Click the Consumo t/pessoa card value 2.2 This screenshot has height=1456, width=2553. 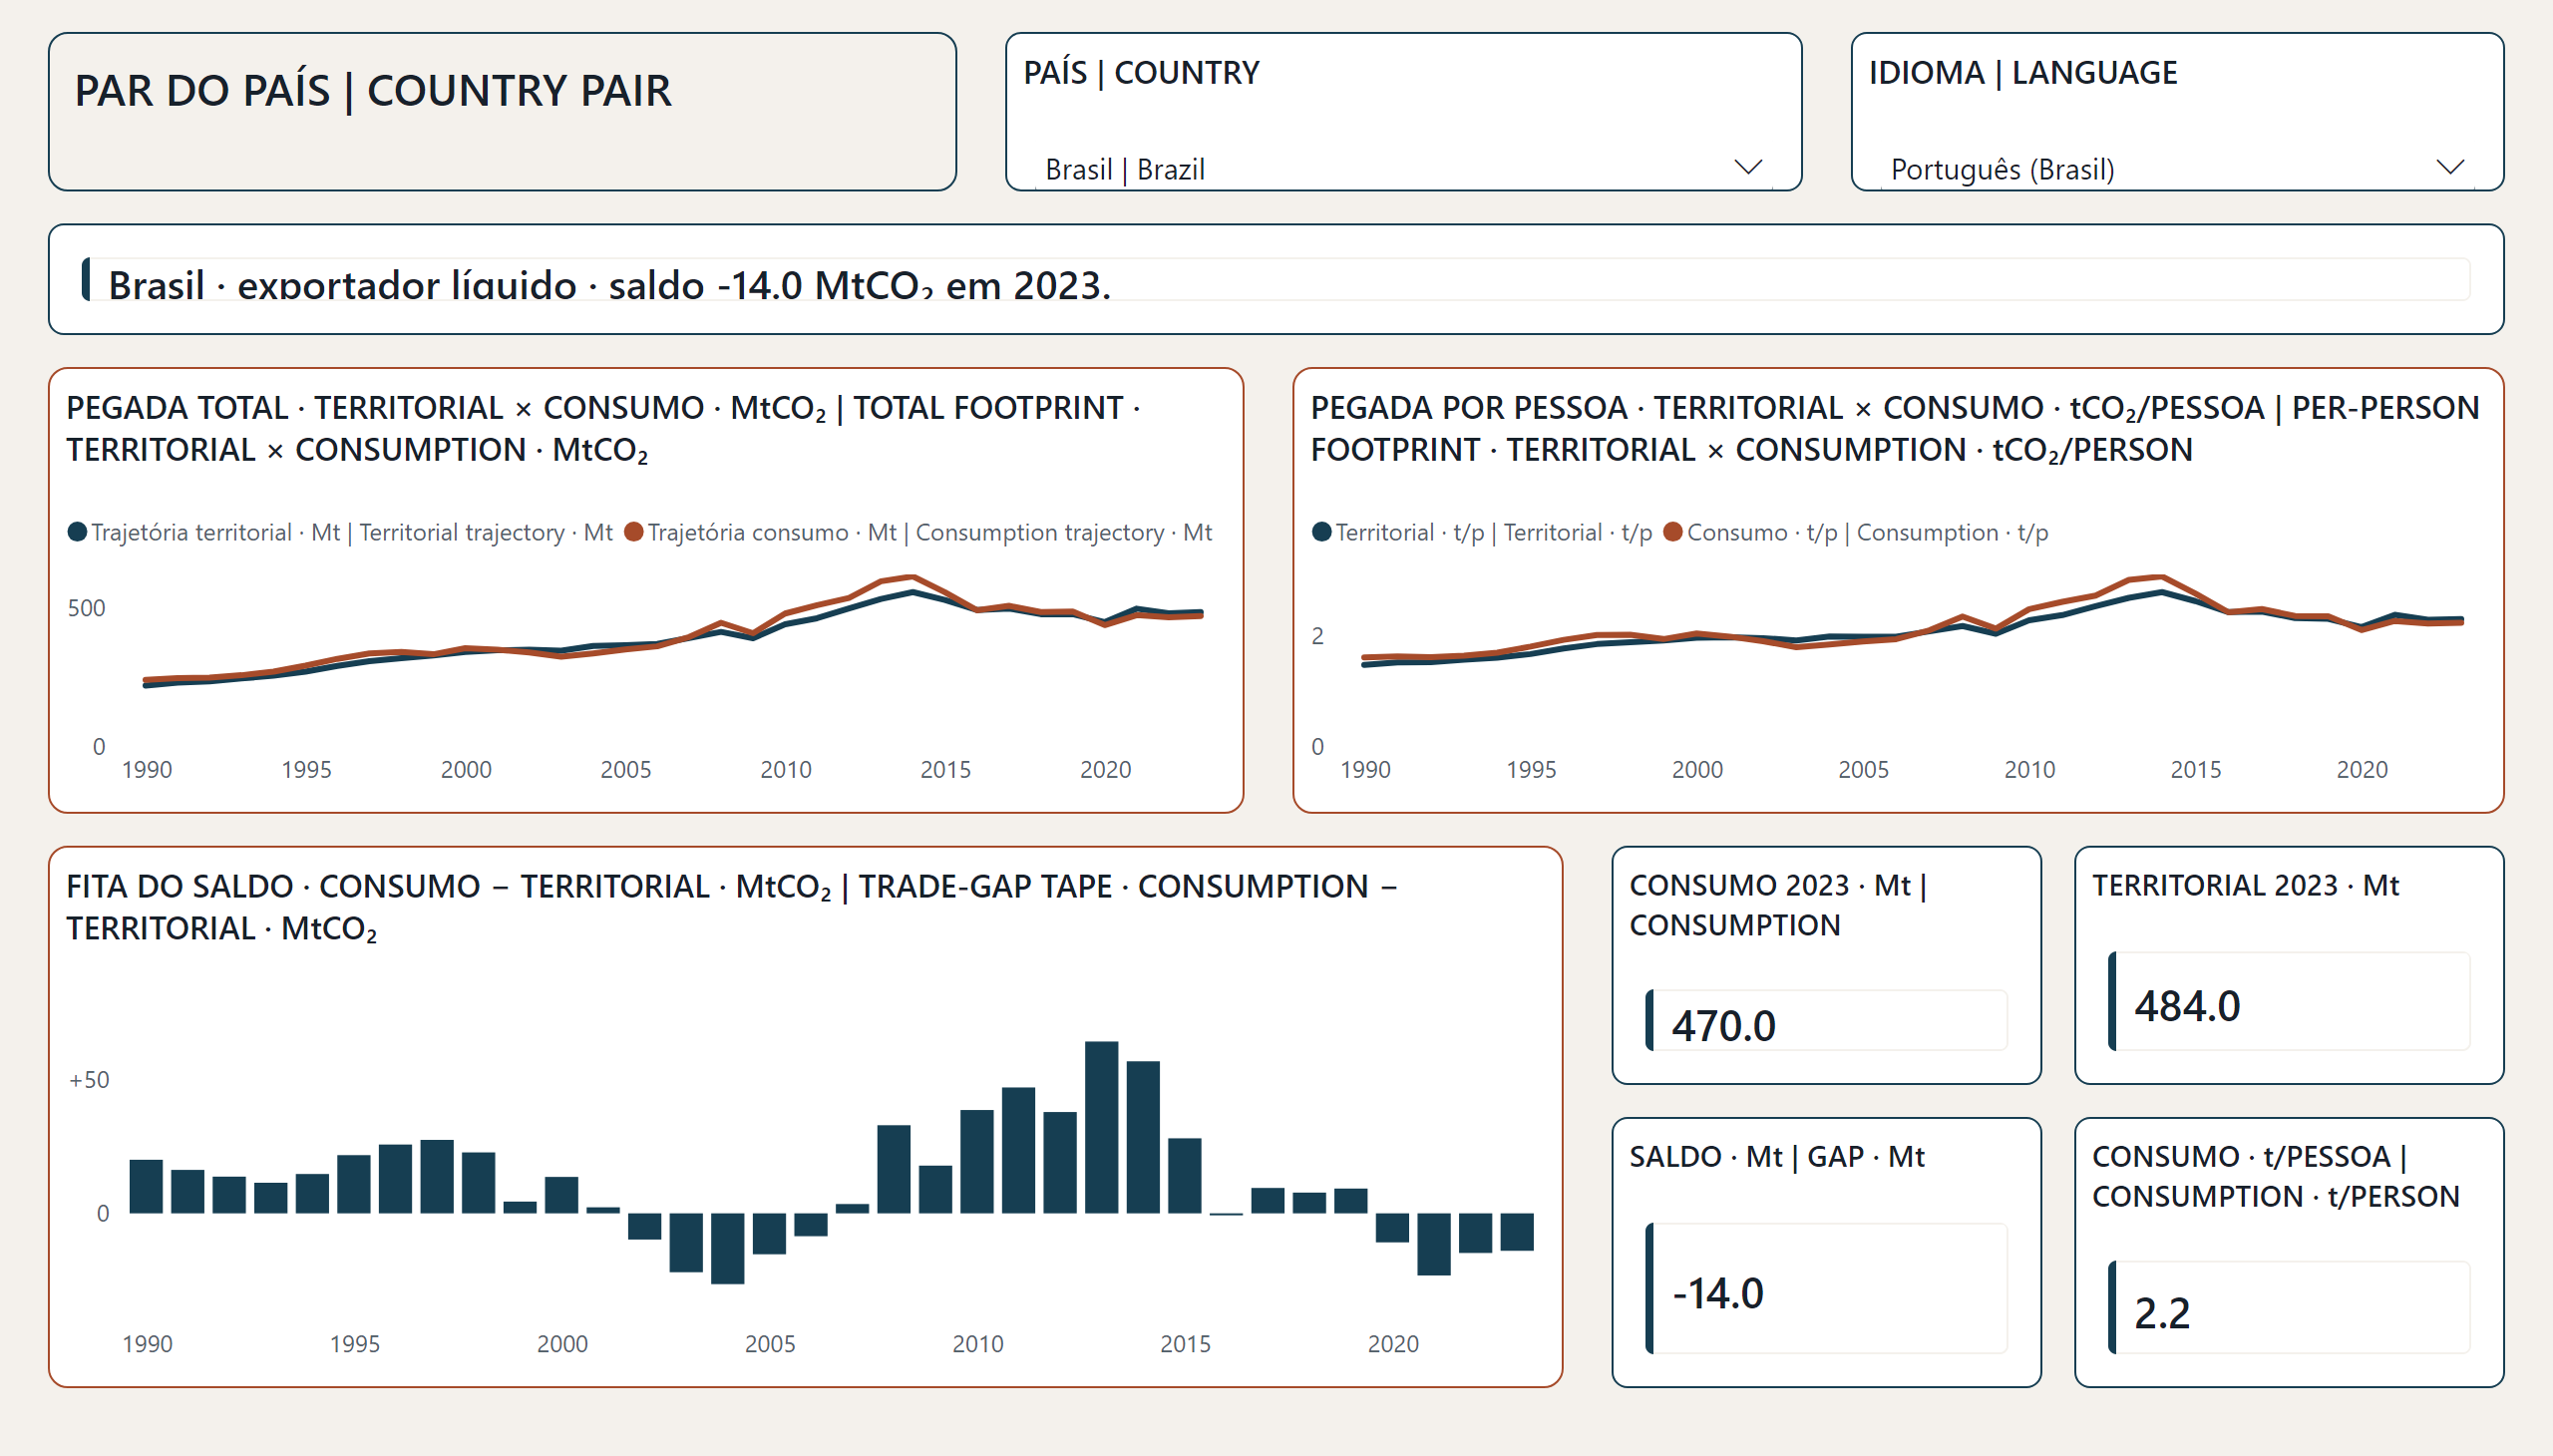(2162, 1313)
